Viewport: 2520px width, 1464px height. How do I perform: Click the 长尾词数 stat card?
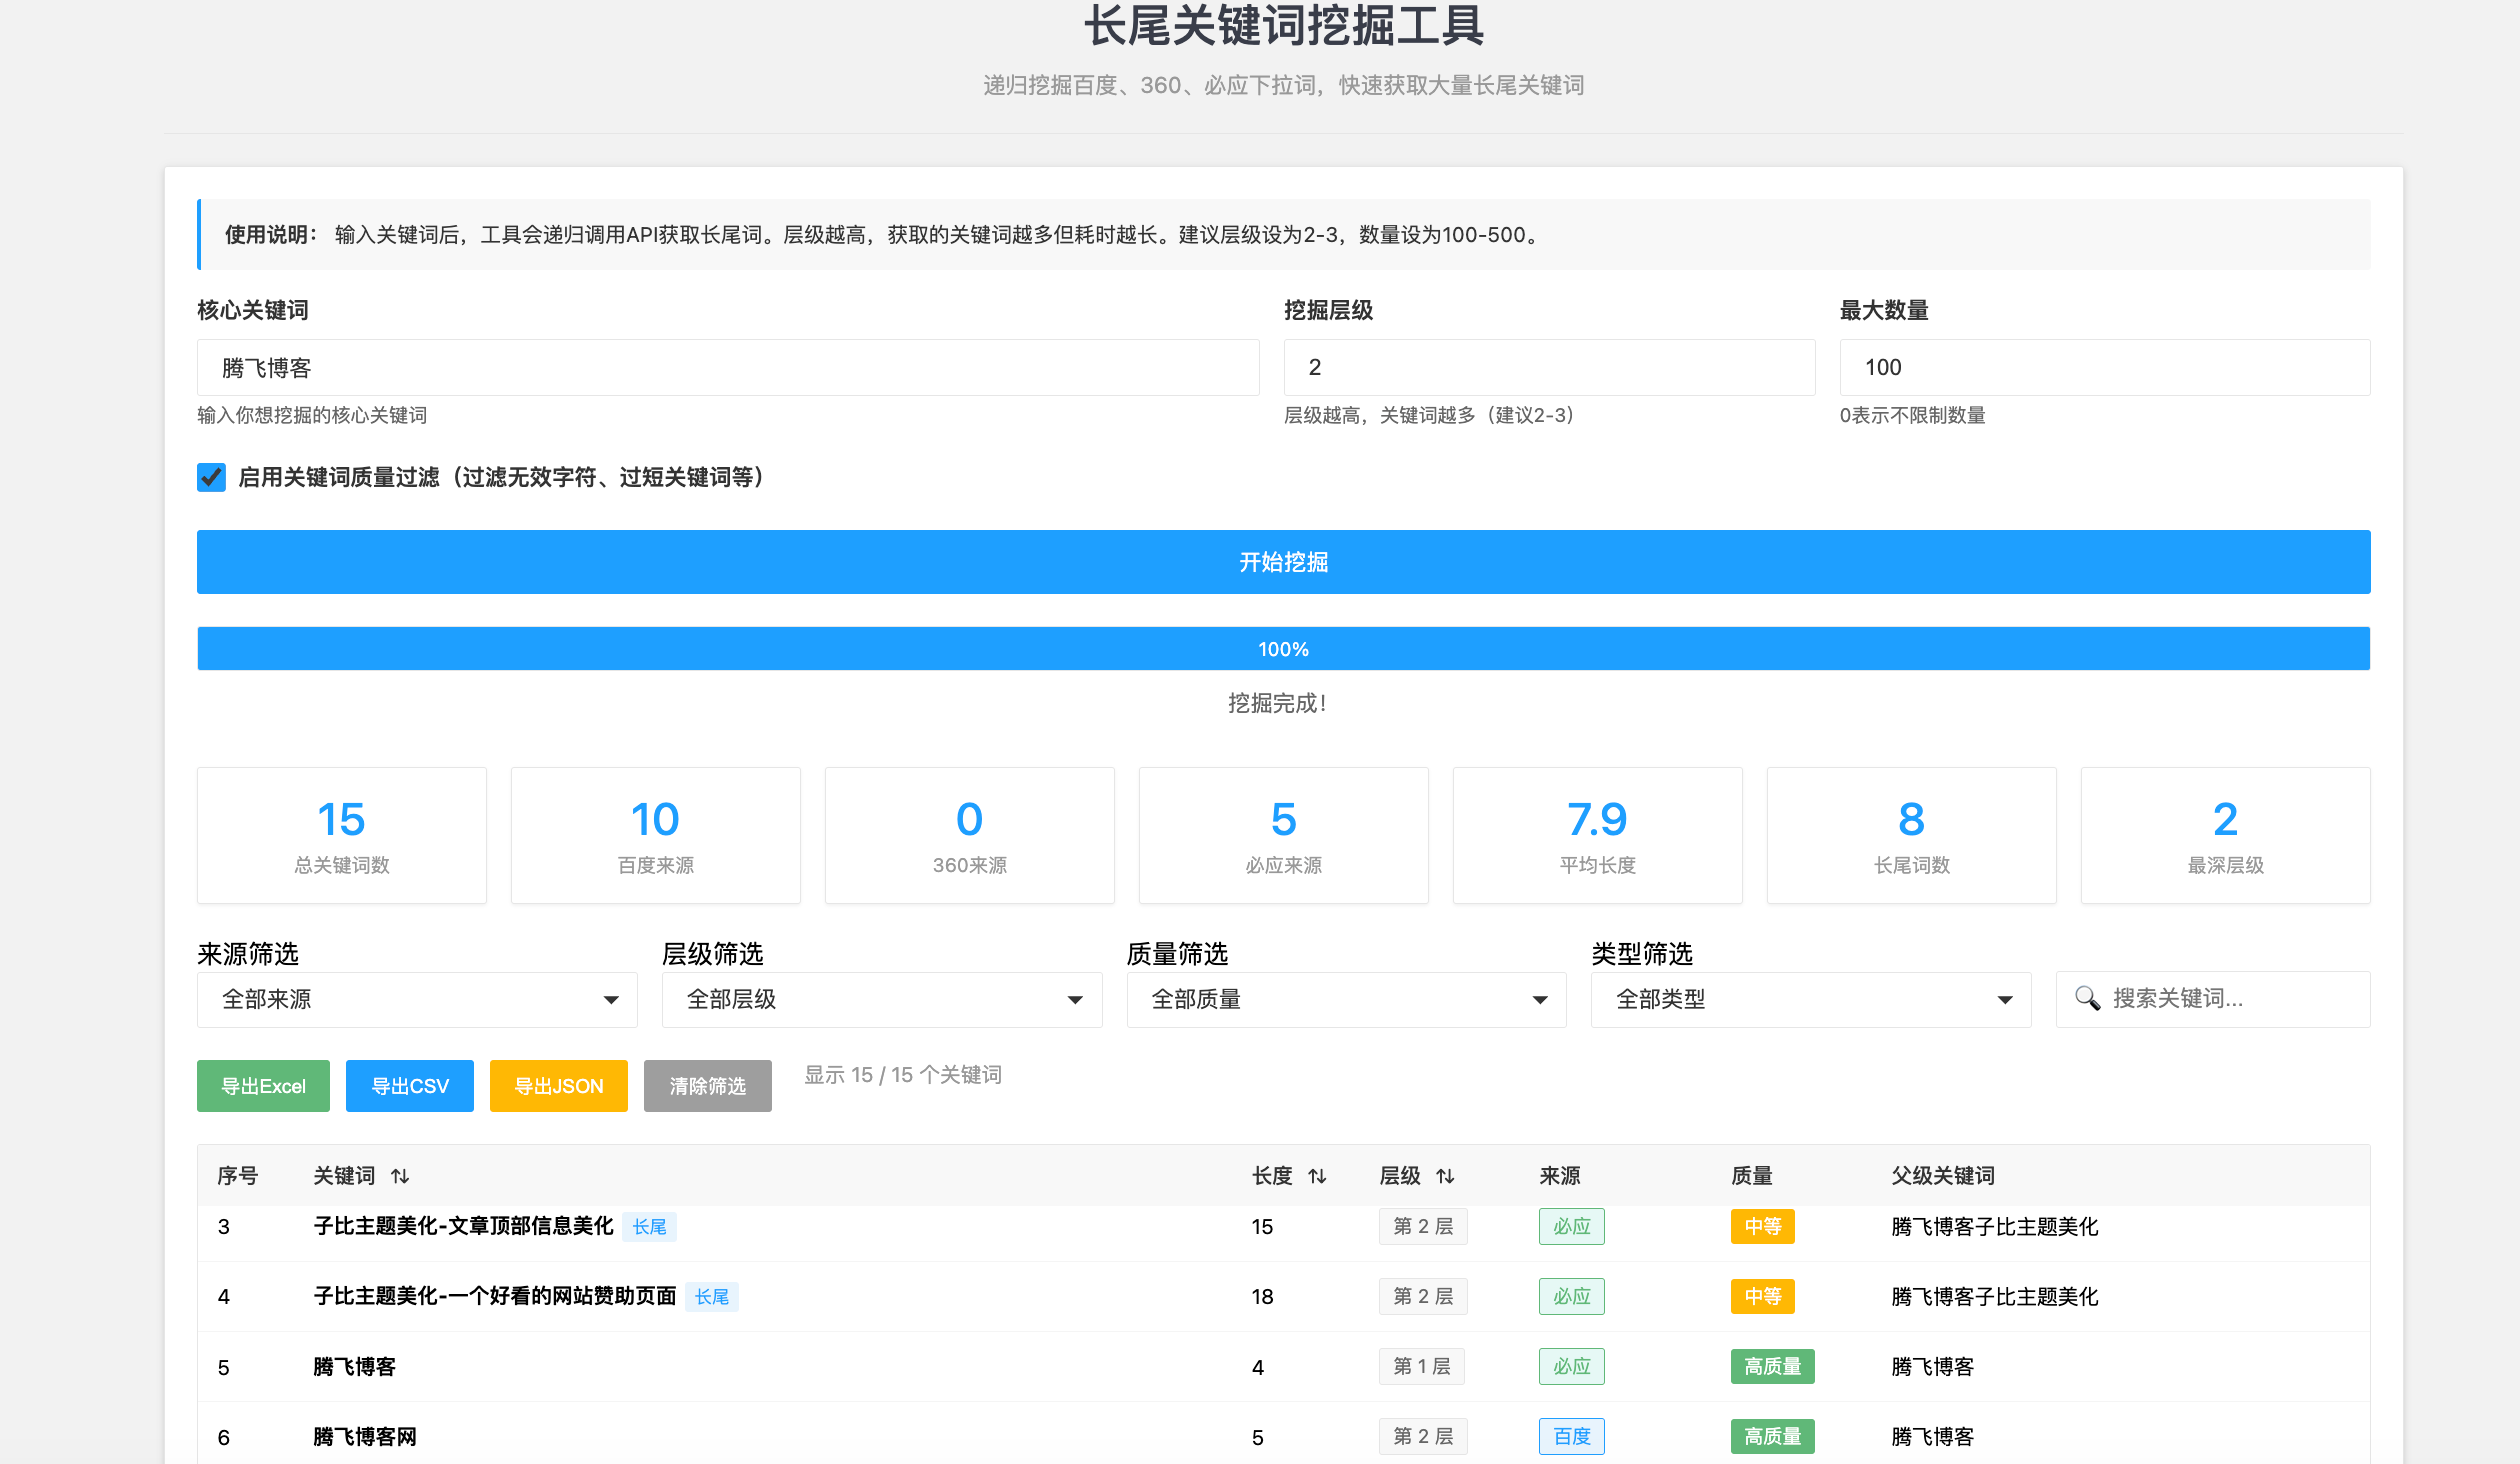[1912, 836]
